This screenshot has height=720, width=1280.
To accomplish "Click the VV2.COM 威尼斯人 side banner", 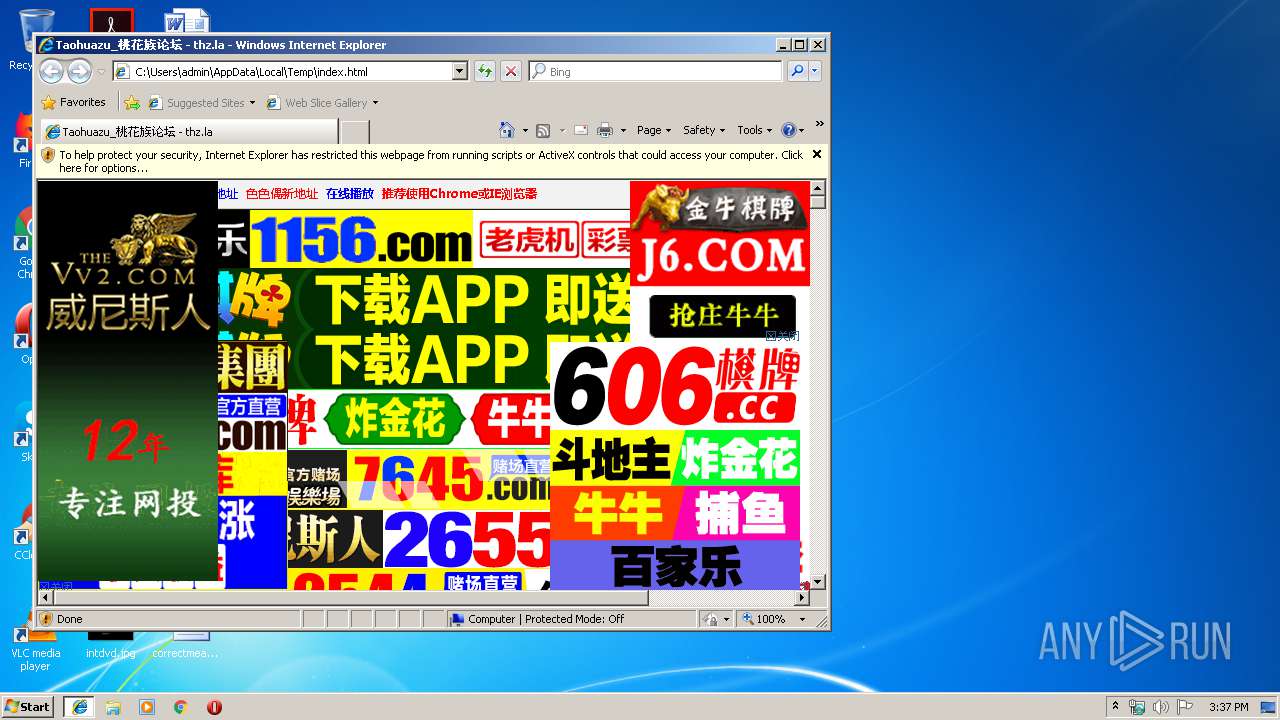I will [127, 380].
